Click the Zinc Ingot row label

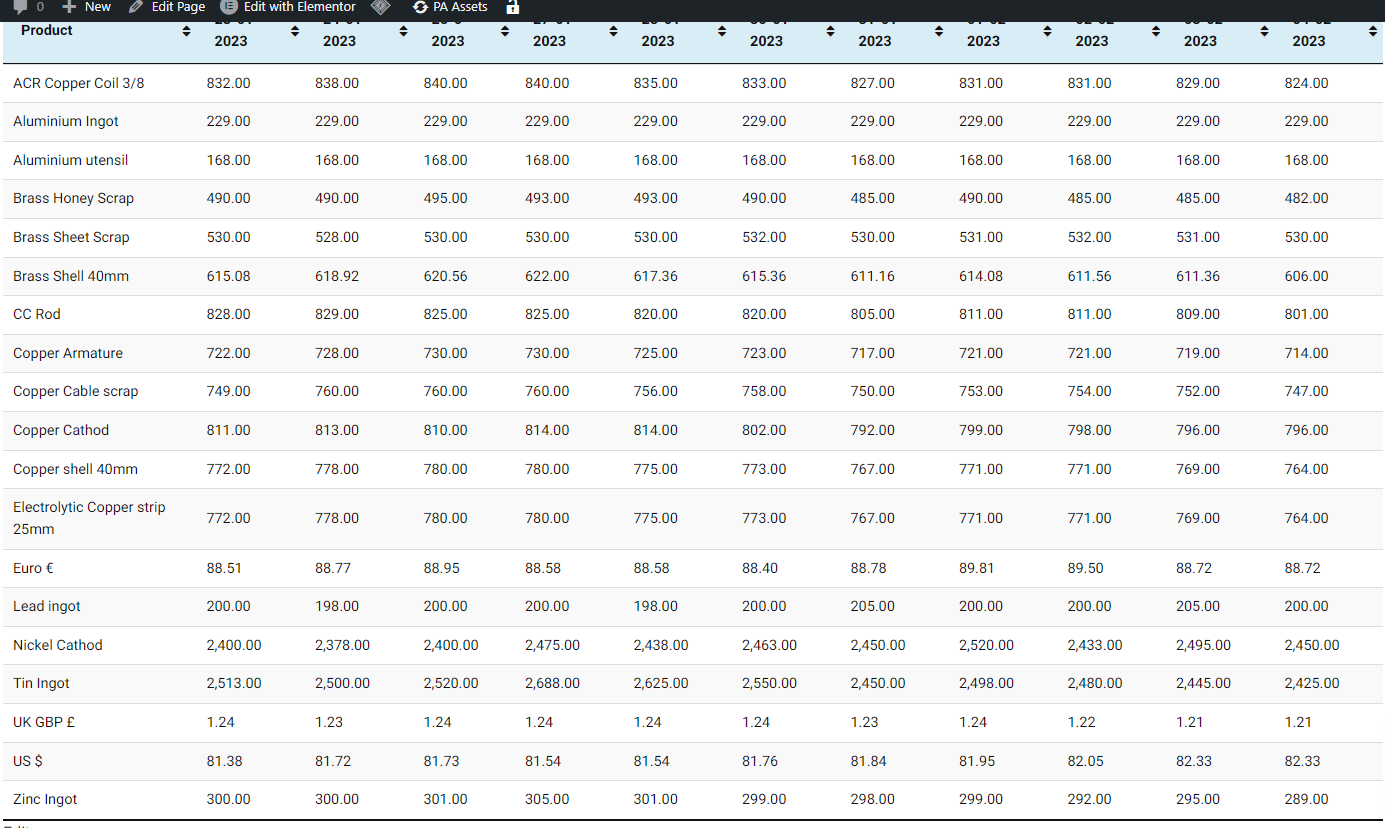coord(45,799)
